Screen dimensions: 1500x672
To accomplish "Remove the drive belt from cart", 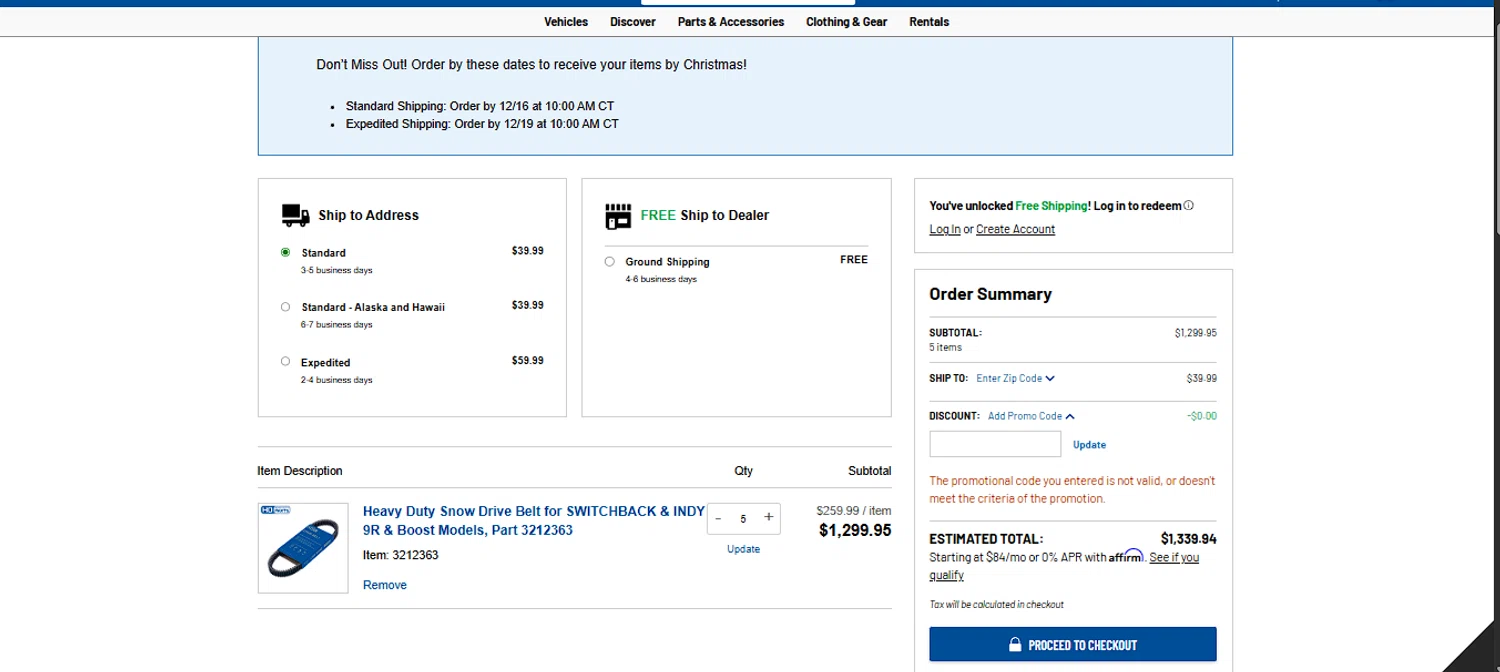I will 385,585.
